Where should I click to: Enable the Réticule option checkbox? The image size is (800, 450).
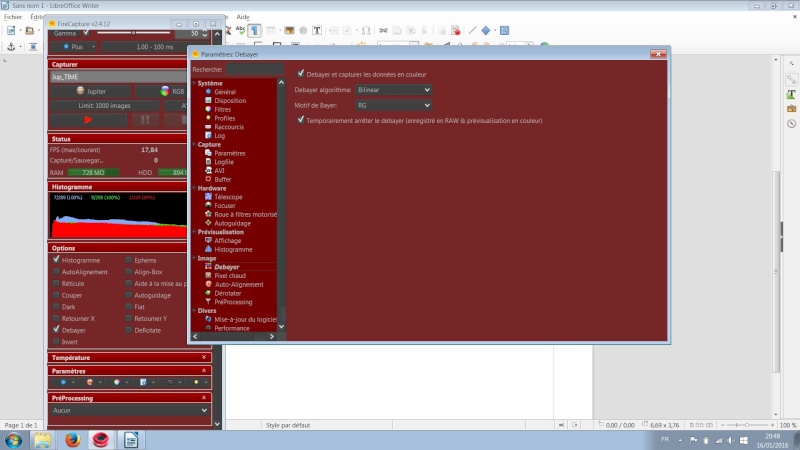pyautogui.click(x=56, y=283)
